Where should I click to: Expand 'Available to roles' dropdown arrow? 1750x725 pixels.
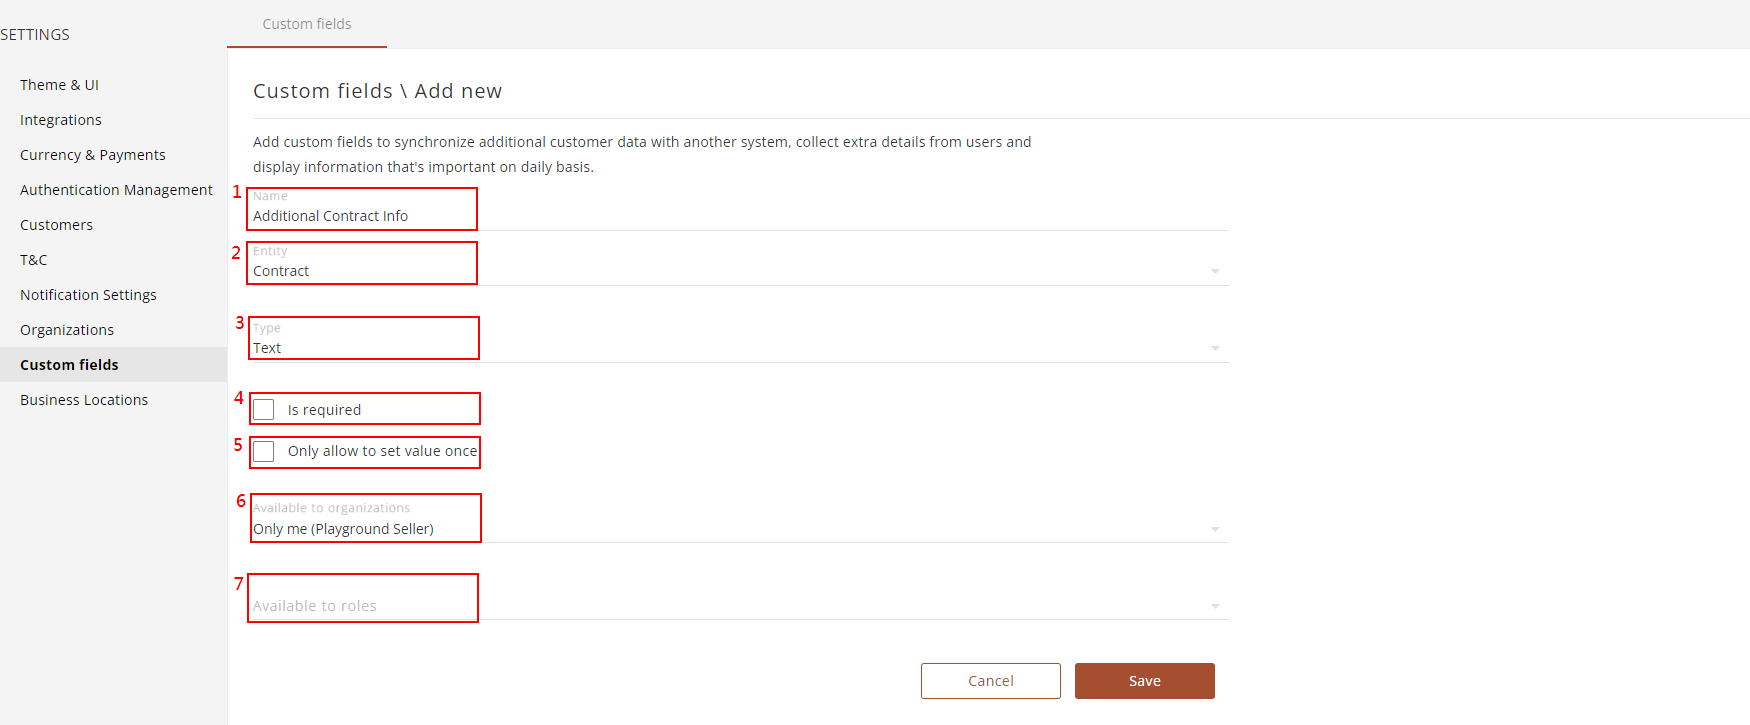pyautogui.click(x=1215, y=606)
